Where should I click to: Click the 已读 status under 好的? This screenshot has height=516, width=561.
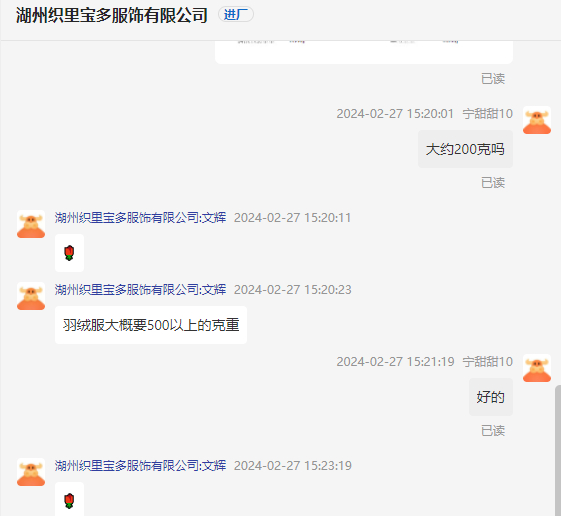(x=493, y=430)
